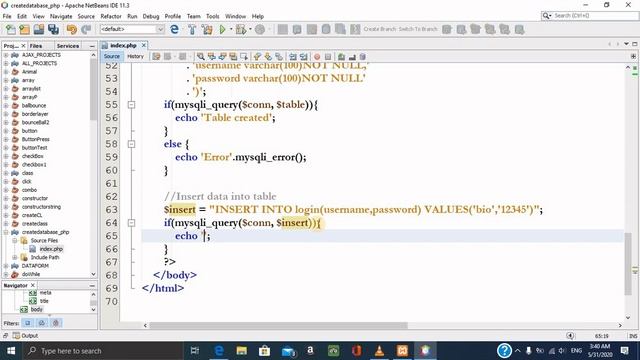Close the index.php editor tab
The image size is (640, 360).
[x=144, y=45]
